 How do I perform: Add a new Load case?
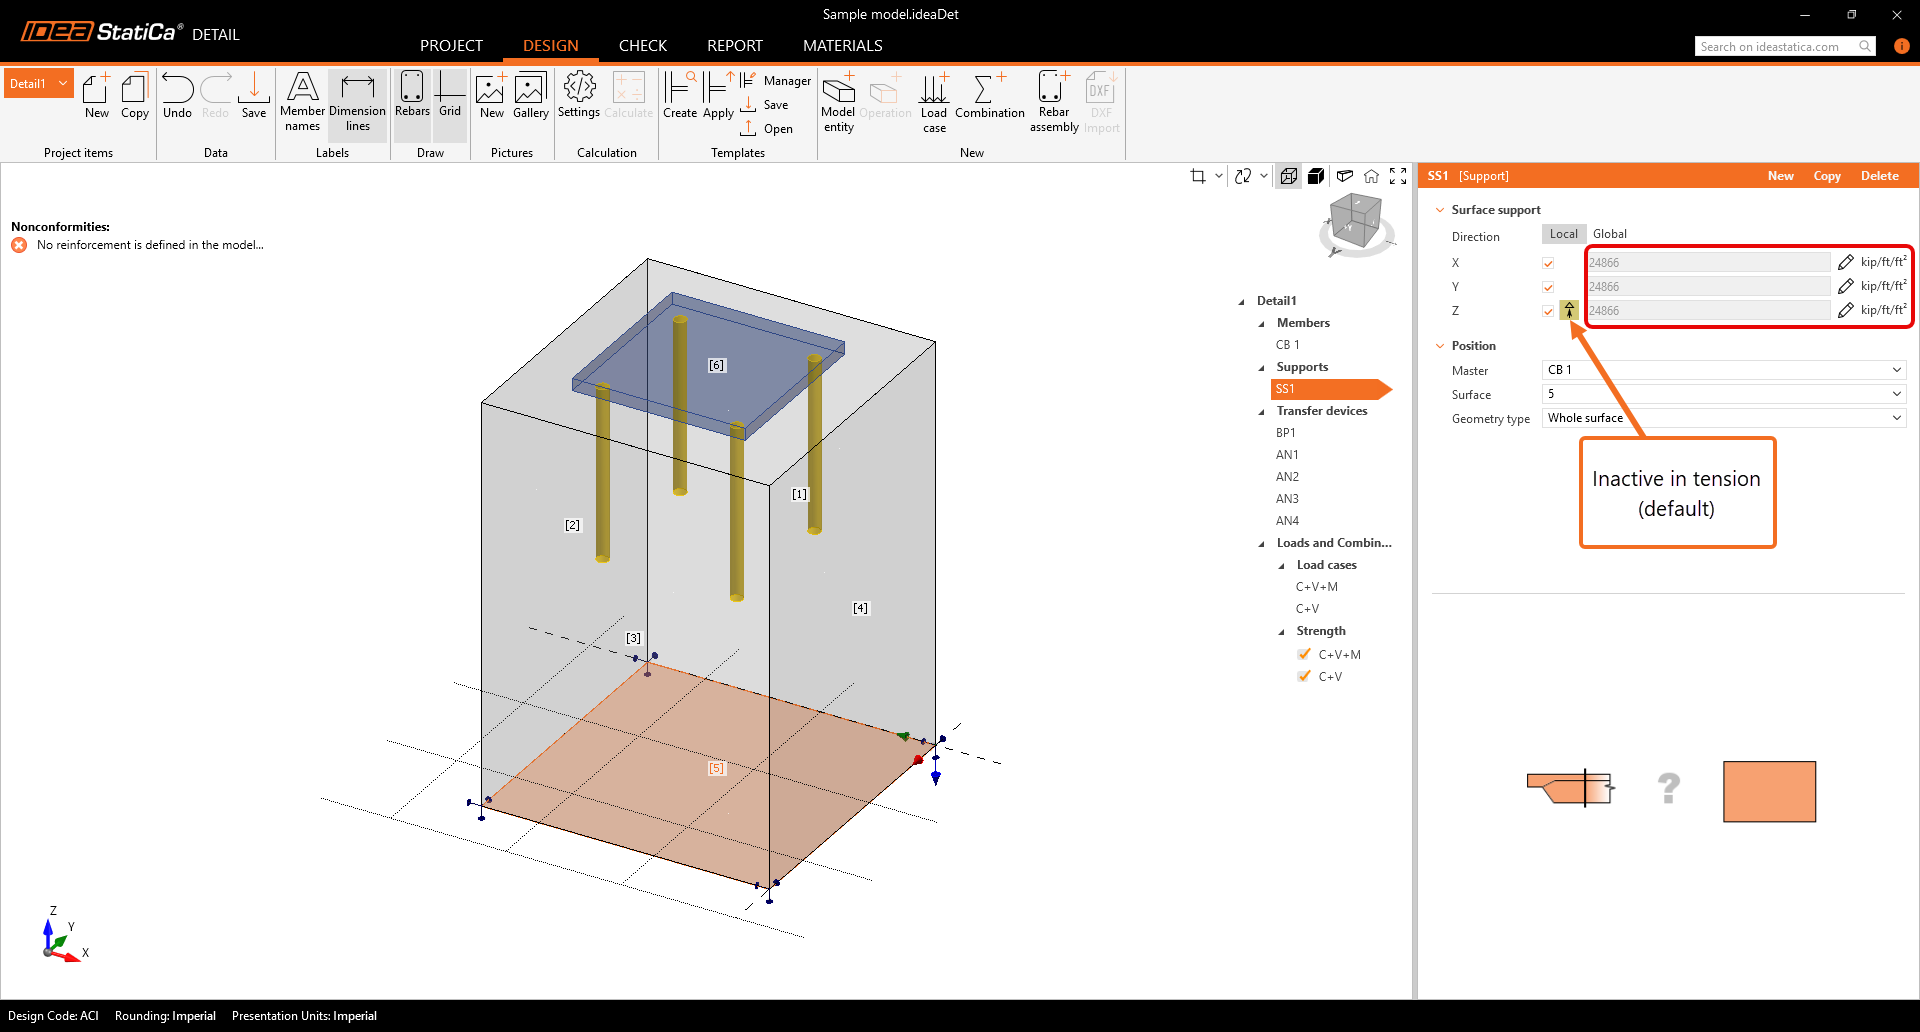[934, 101]
